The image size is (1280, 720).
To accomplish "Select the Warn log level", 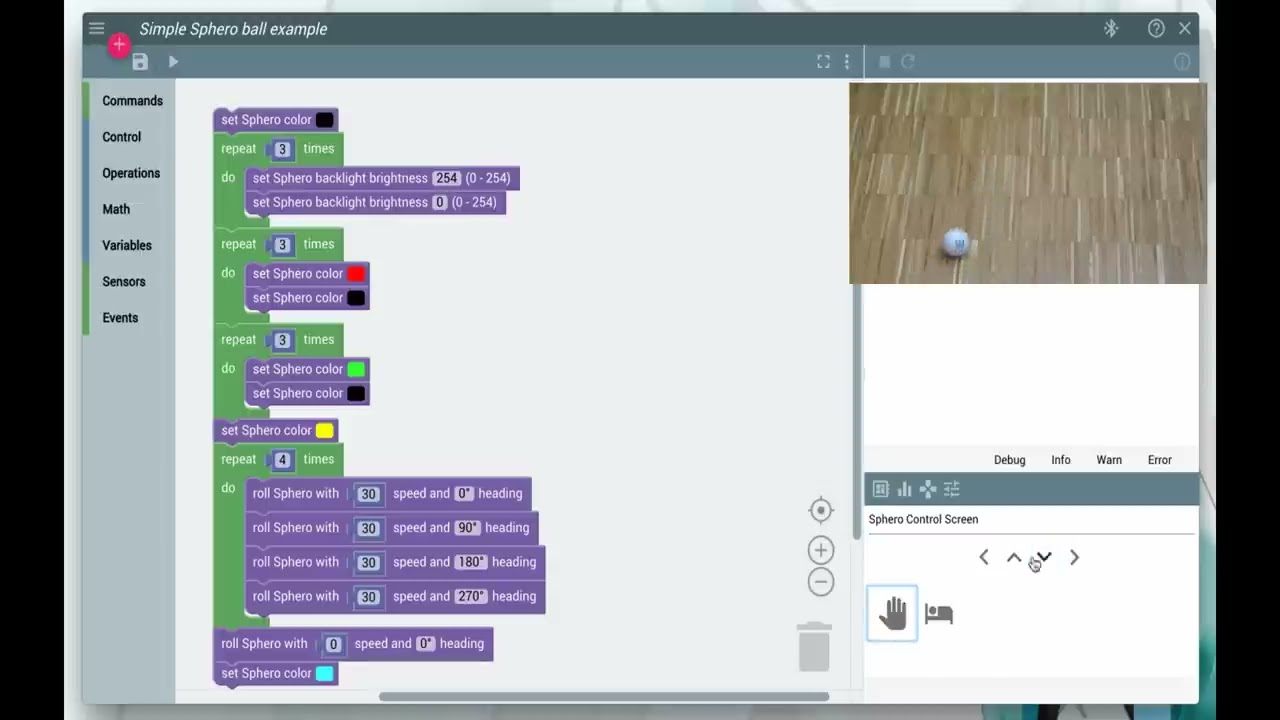I will click(1109, 460).
